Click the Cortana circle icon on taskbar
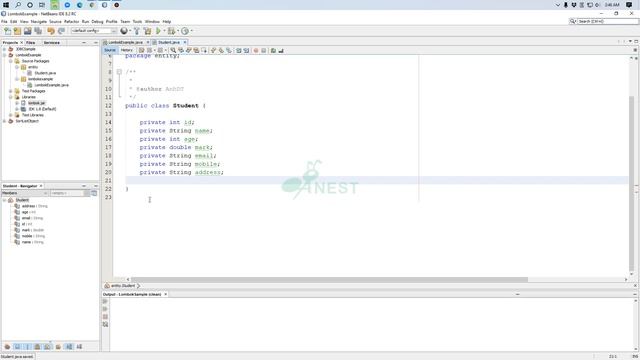 click(x=30, y=5)
